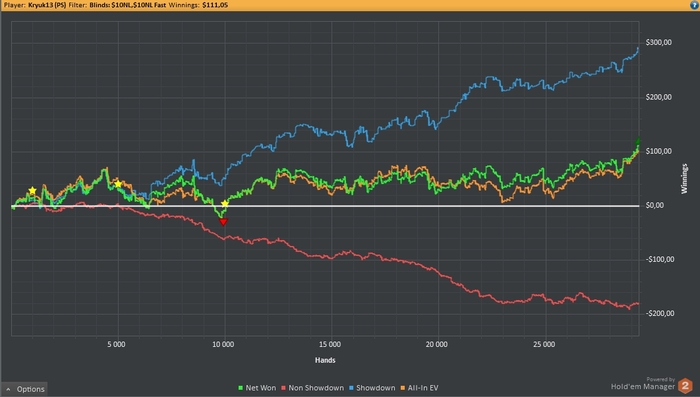700x397 pixels.
Task: Click the 5 000 hands axis label
Action: [116, 344]
